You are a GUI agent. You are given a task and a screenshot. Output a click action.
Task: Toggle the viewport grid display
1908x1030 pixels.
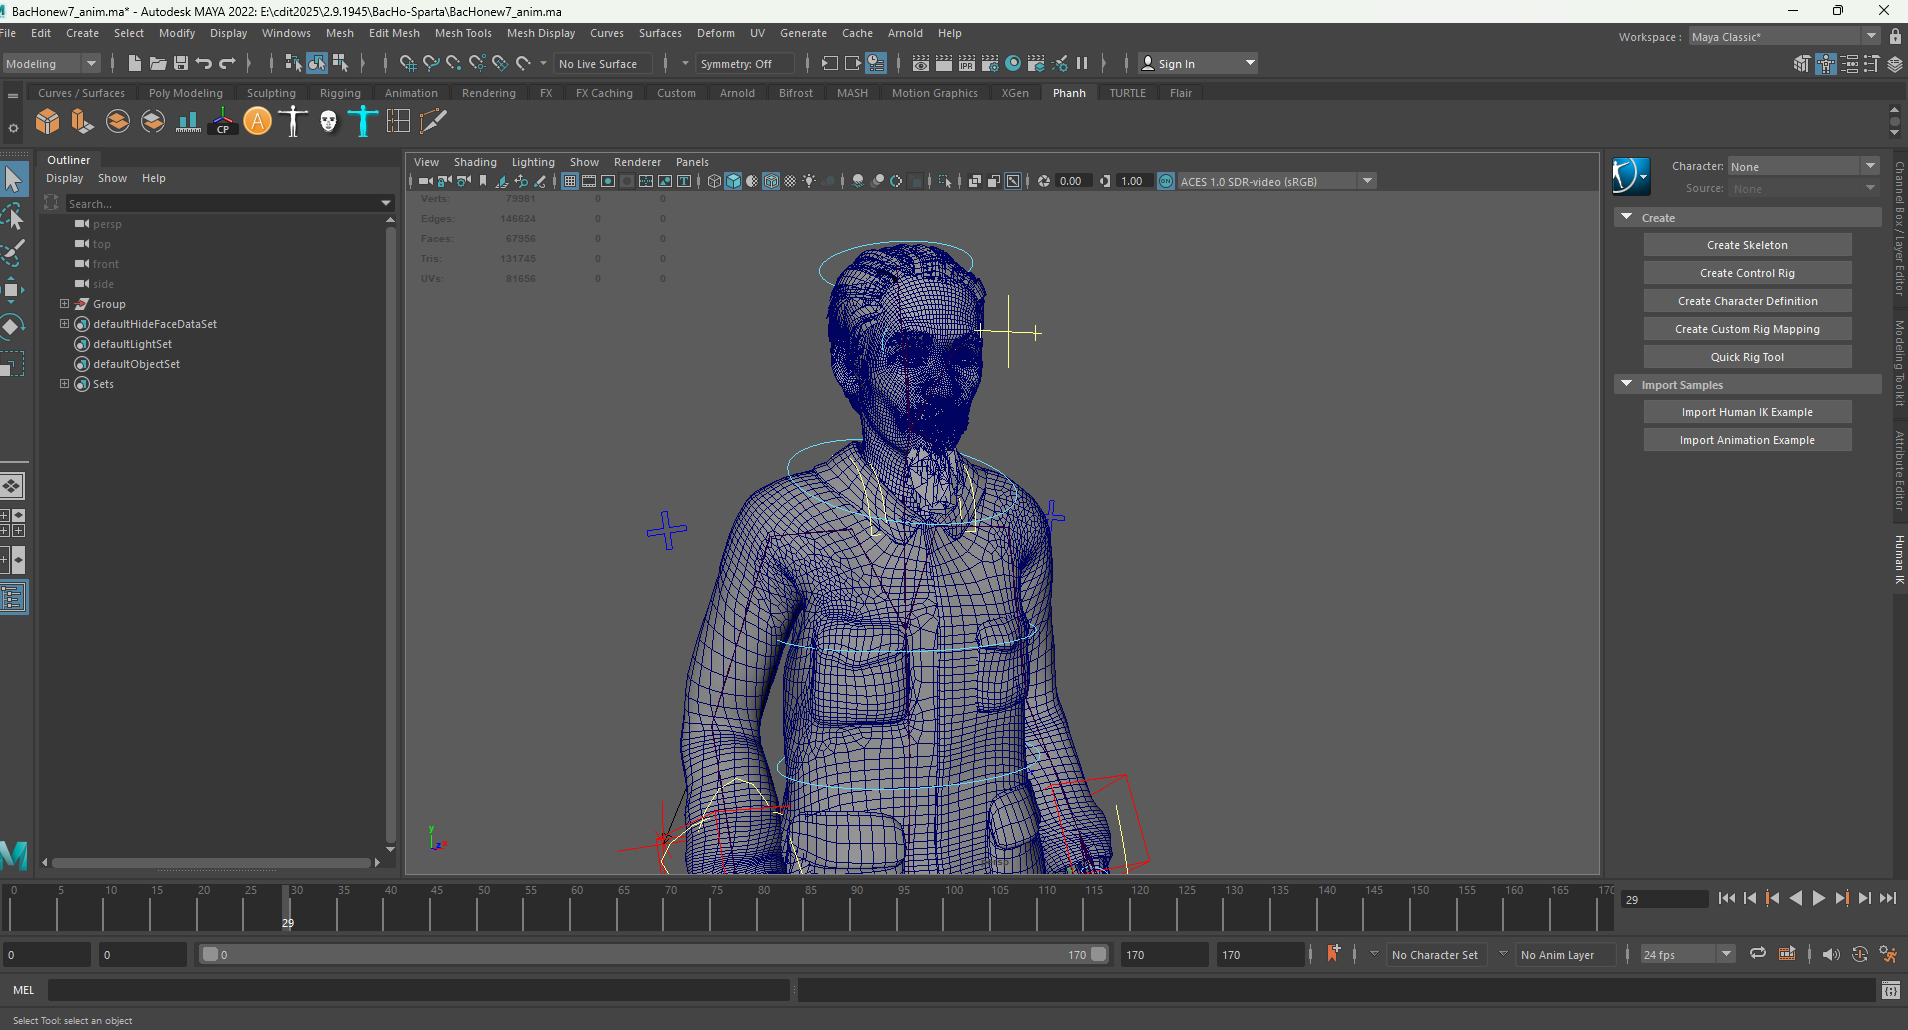point(569,181)
